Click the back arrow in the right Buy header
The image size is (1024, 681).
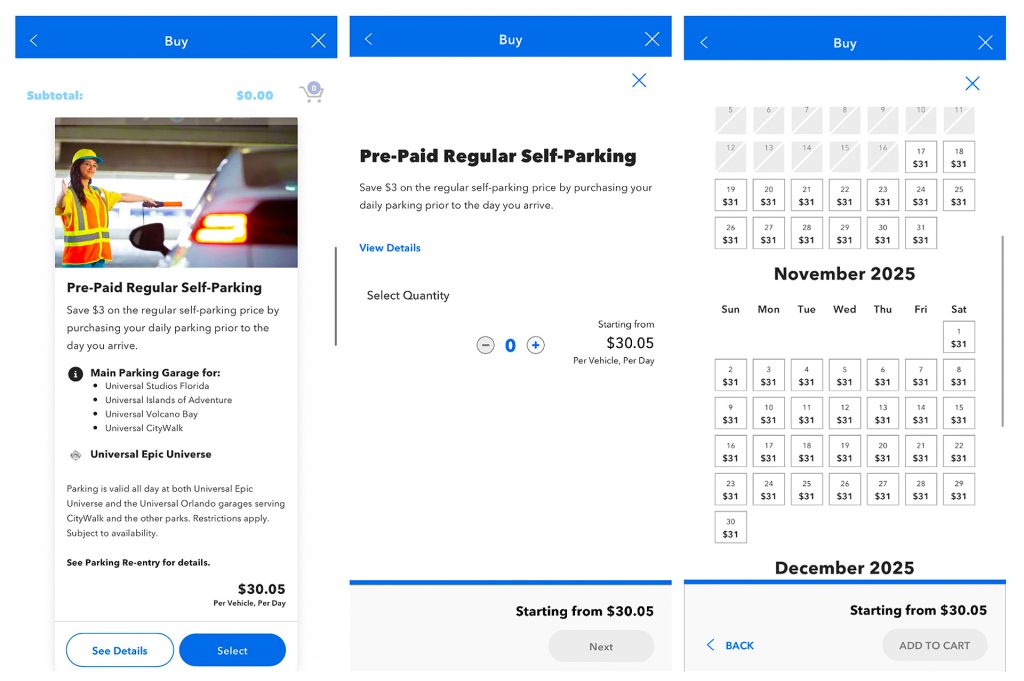point(703,43)
